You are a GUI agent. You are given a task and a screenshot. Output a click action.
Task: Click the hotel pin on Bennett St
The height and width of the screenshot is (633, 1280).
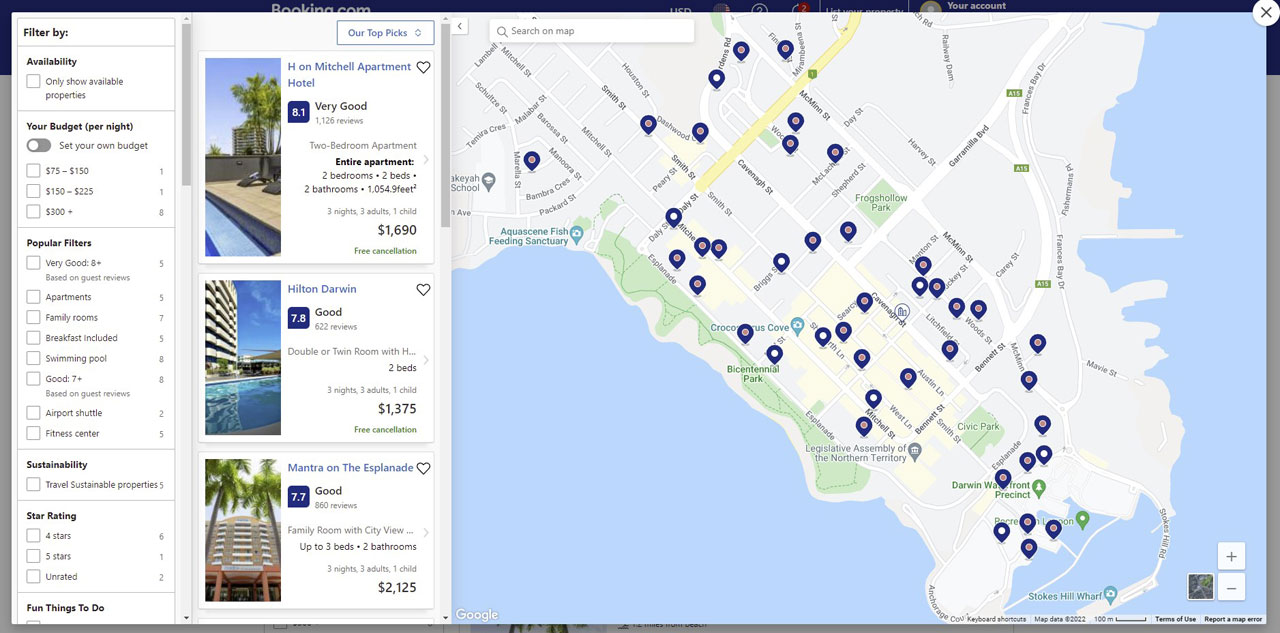tap(949, 350)
